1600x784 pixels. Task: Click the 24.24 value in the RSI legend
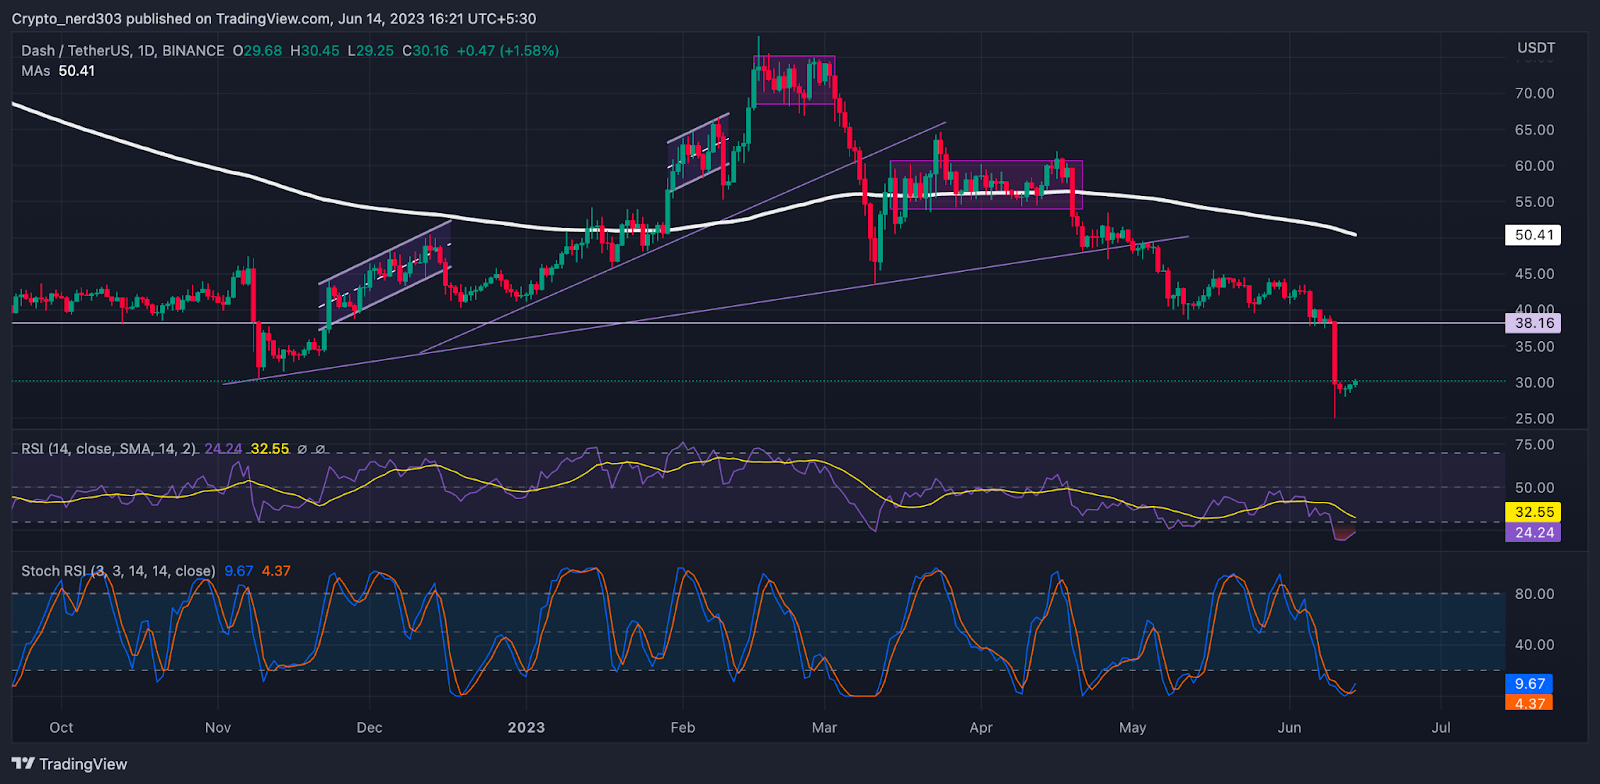coord(223,449)
